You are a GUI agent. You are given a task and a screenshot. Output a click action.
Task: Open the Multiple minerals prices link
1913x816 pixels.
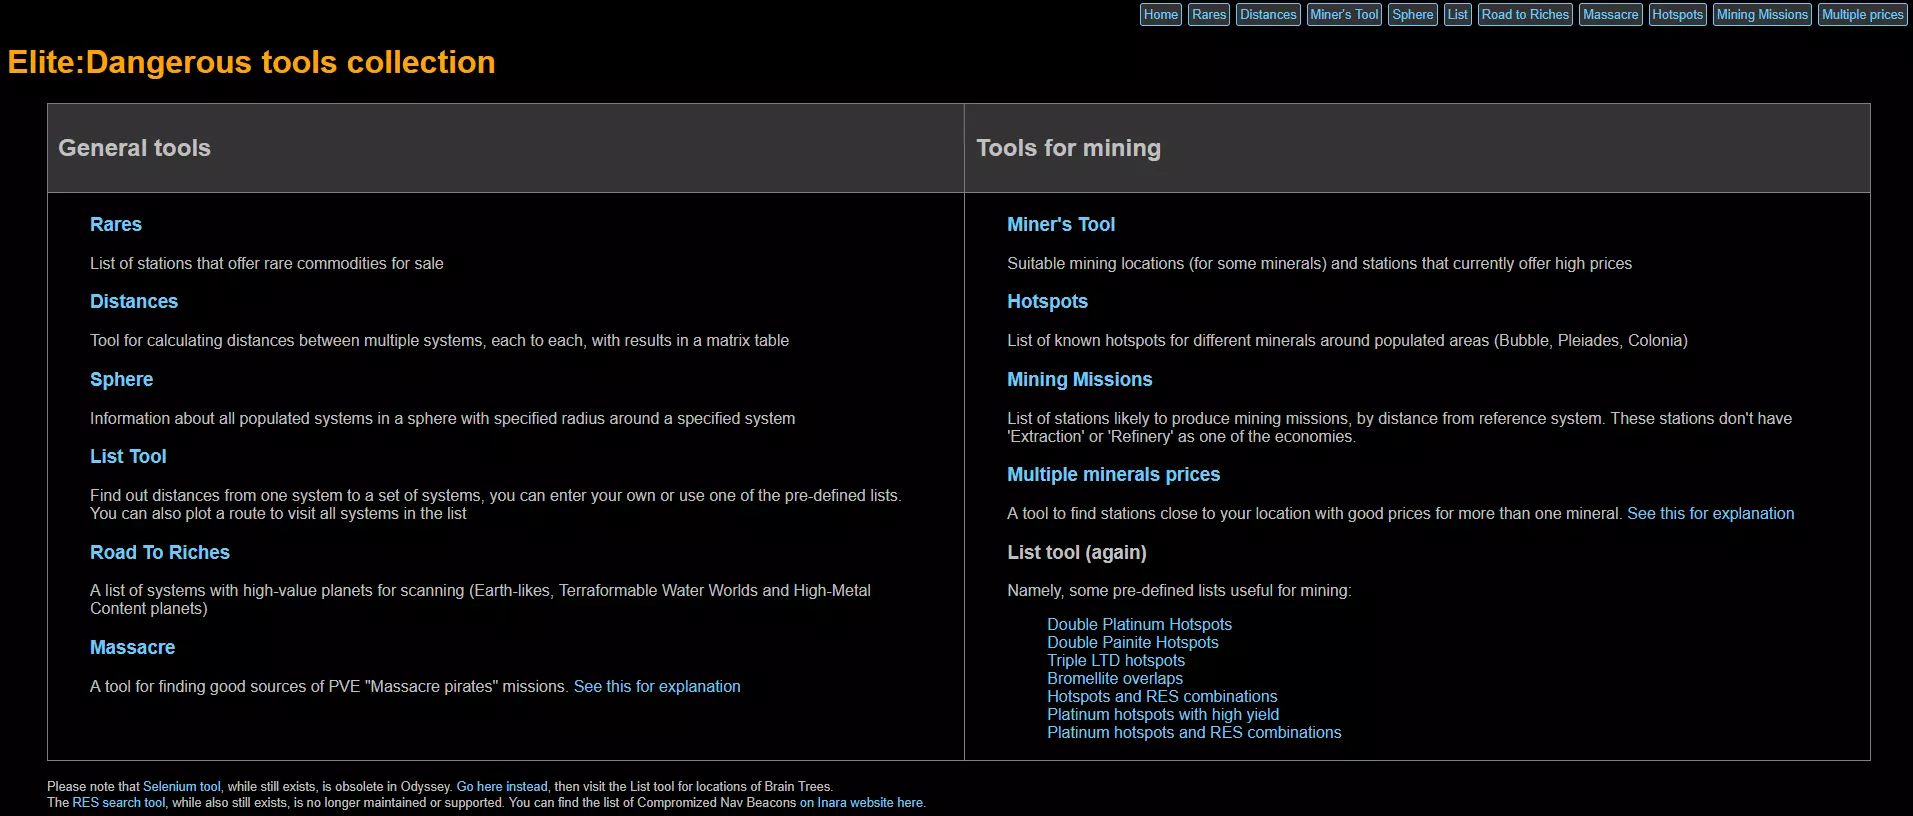(x=1113, y=474)
